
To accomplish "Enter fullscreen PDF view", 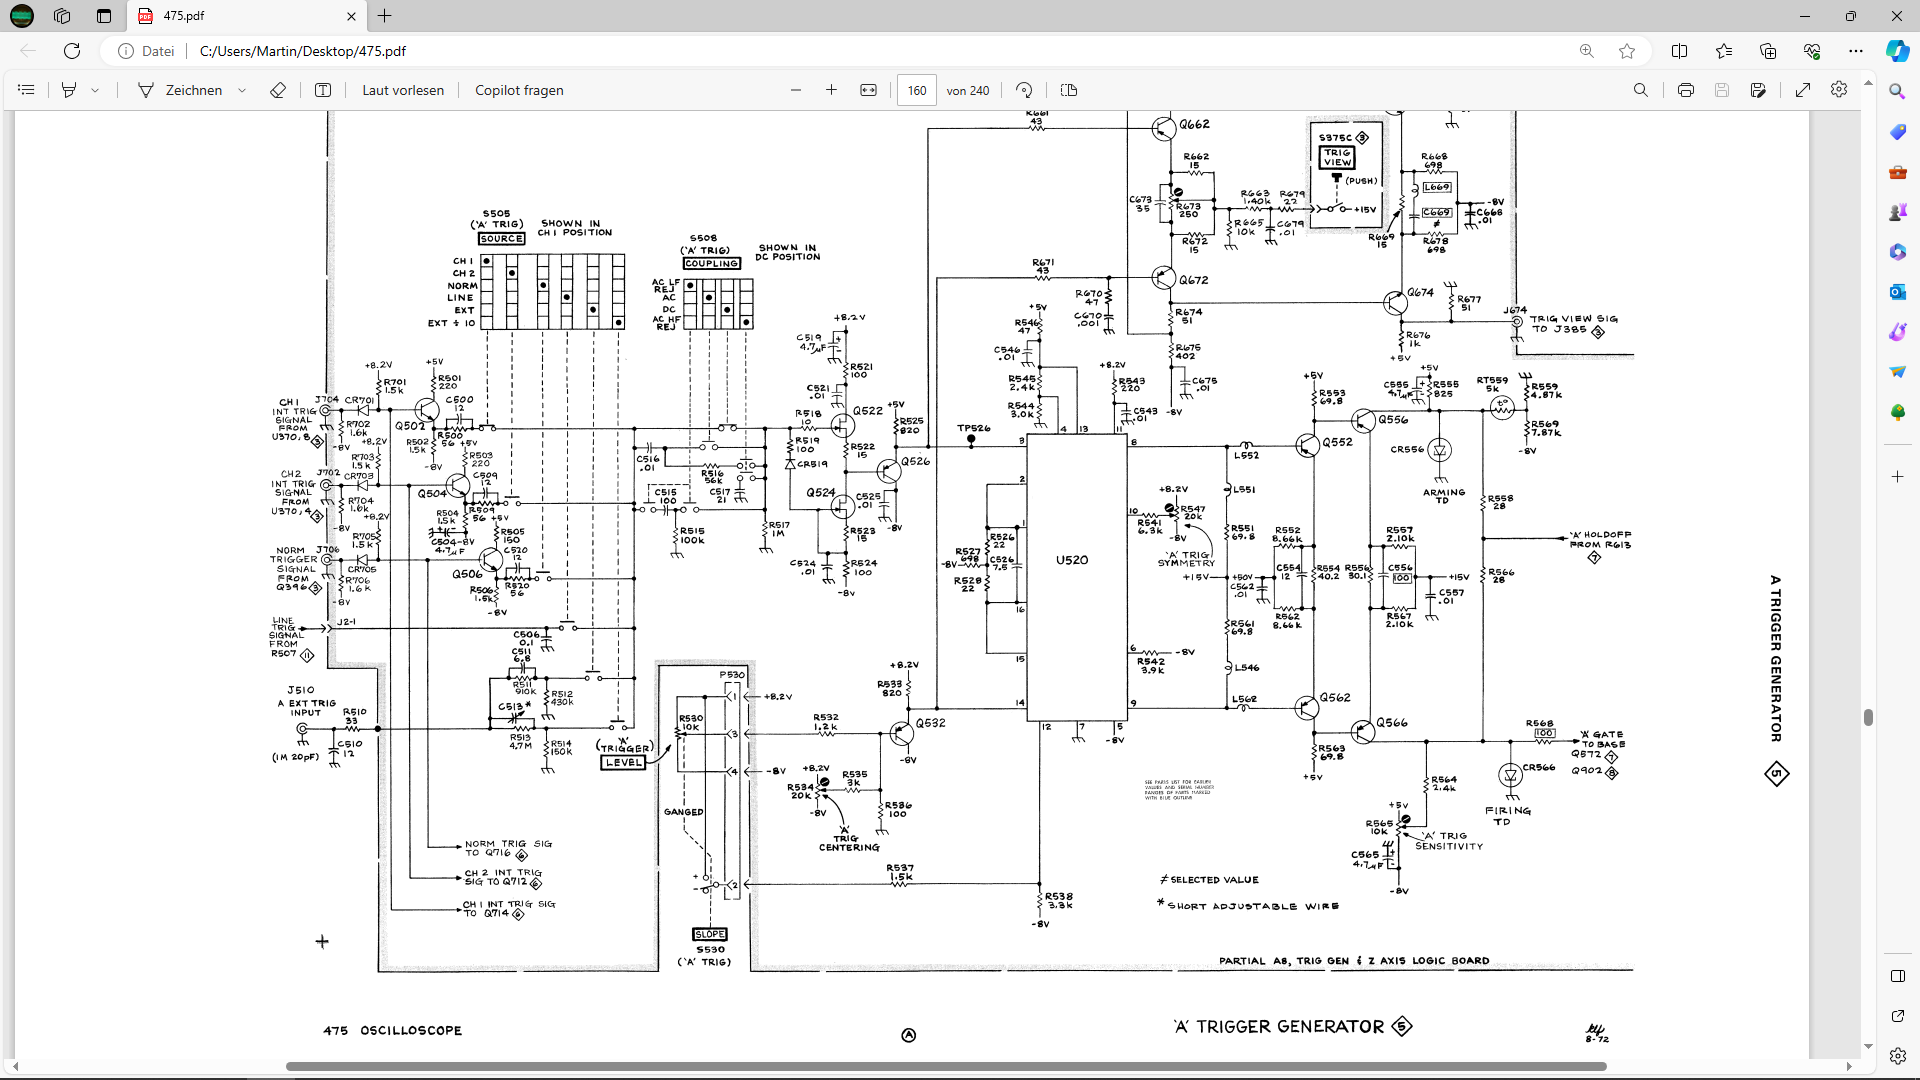I will [1803, 90].
